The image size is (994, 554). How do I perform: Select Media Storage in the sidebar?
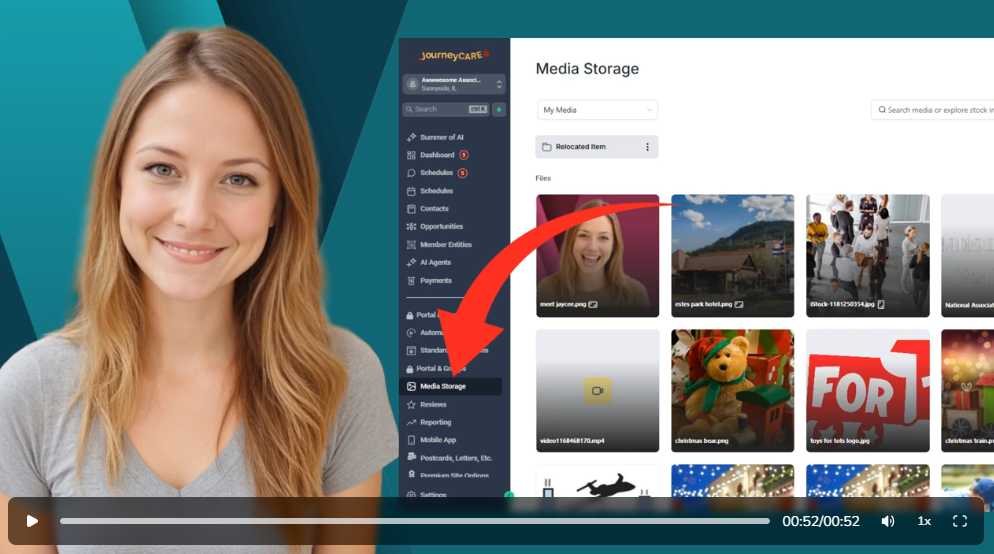[451, 386]
